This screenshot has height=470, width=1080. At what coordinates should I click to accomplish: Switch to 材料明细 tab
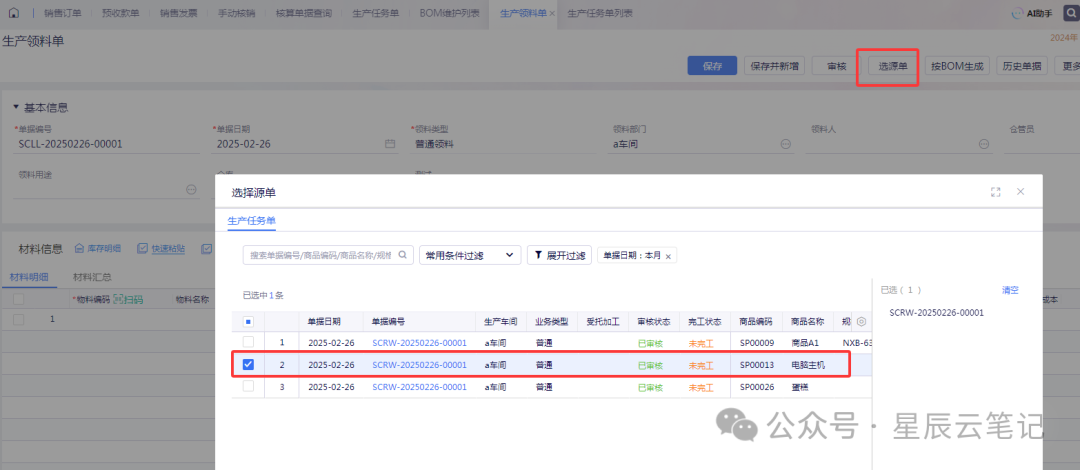[x=29, y=277]
